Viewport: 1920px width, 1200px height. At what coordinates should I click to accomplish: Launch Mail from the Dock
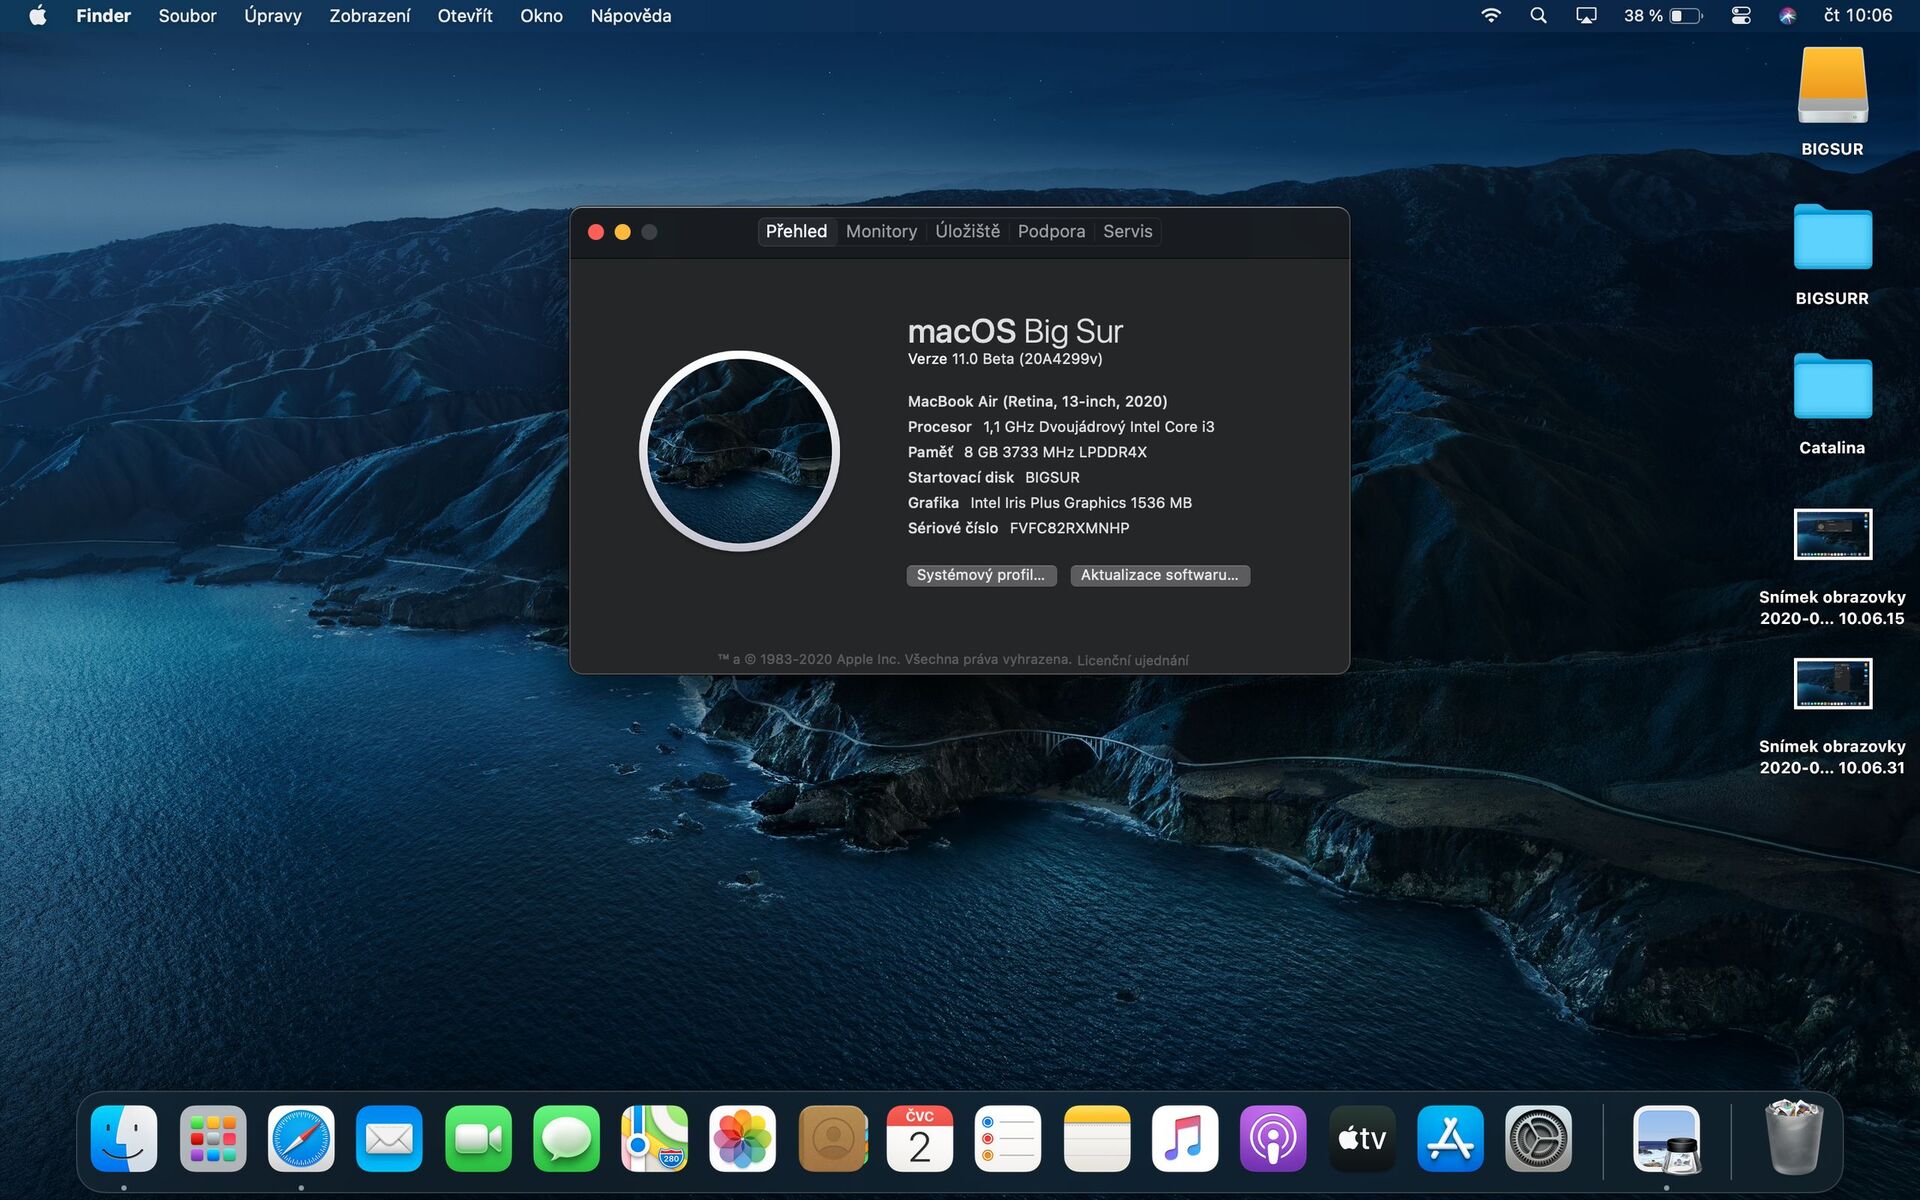tap(389, 1138)
